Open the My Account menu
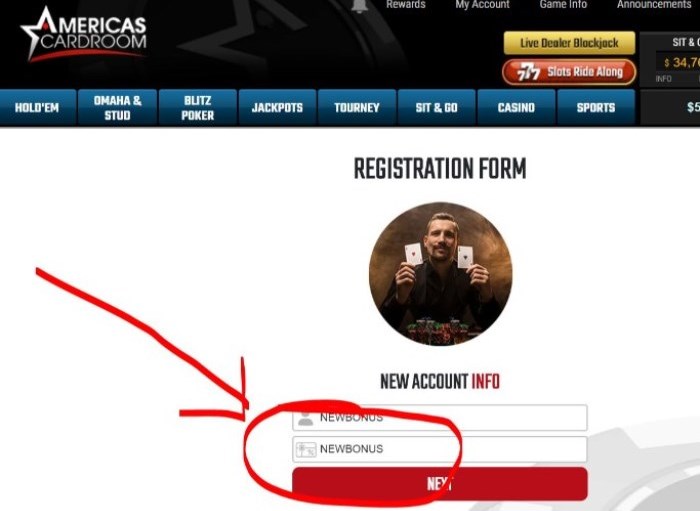 pyautogui.click(x=482, y=4)
